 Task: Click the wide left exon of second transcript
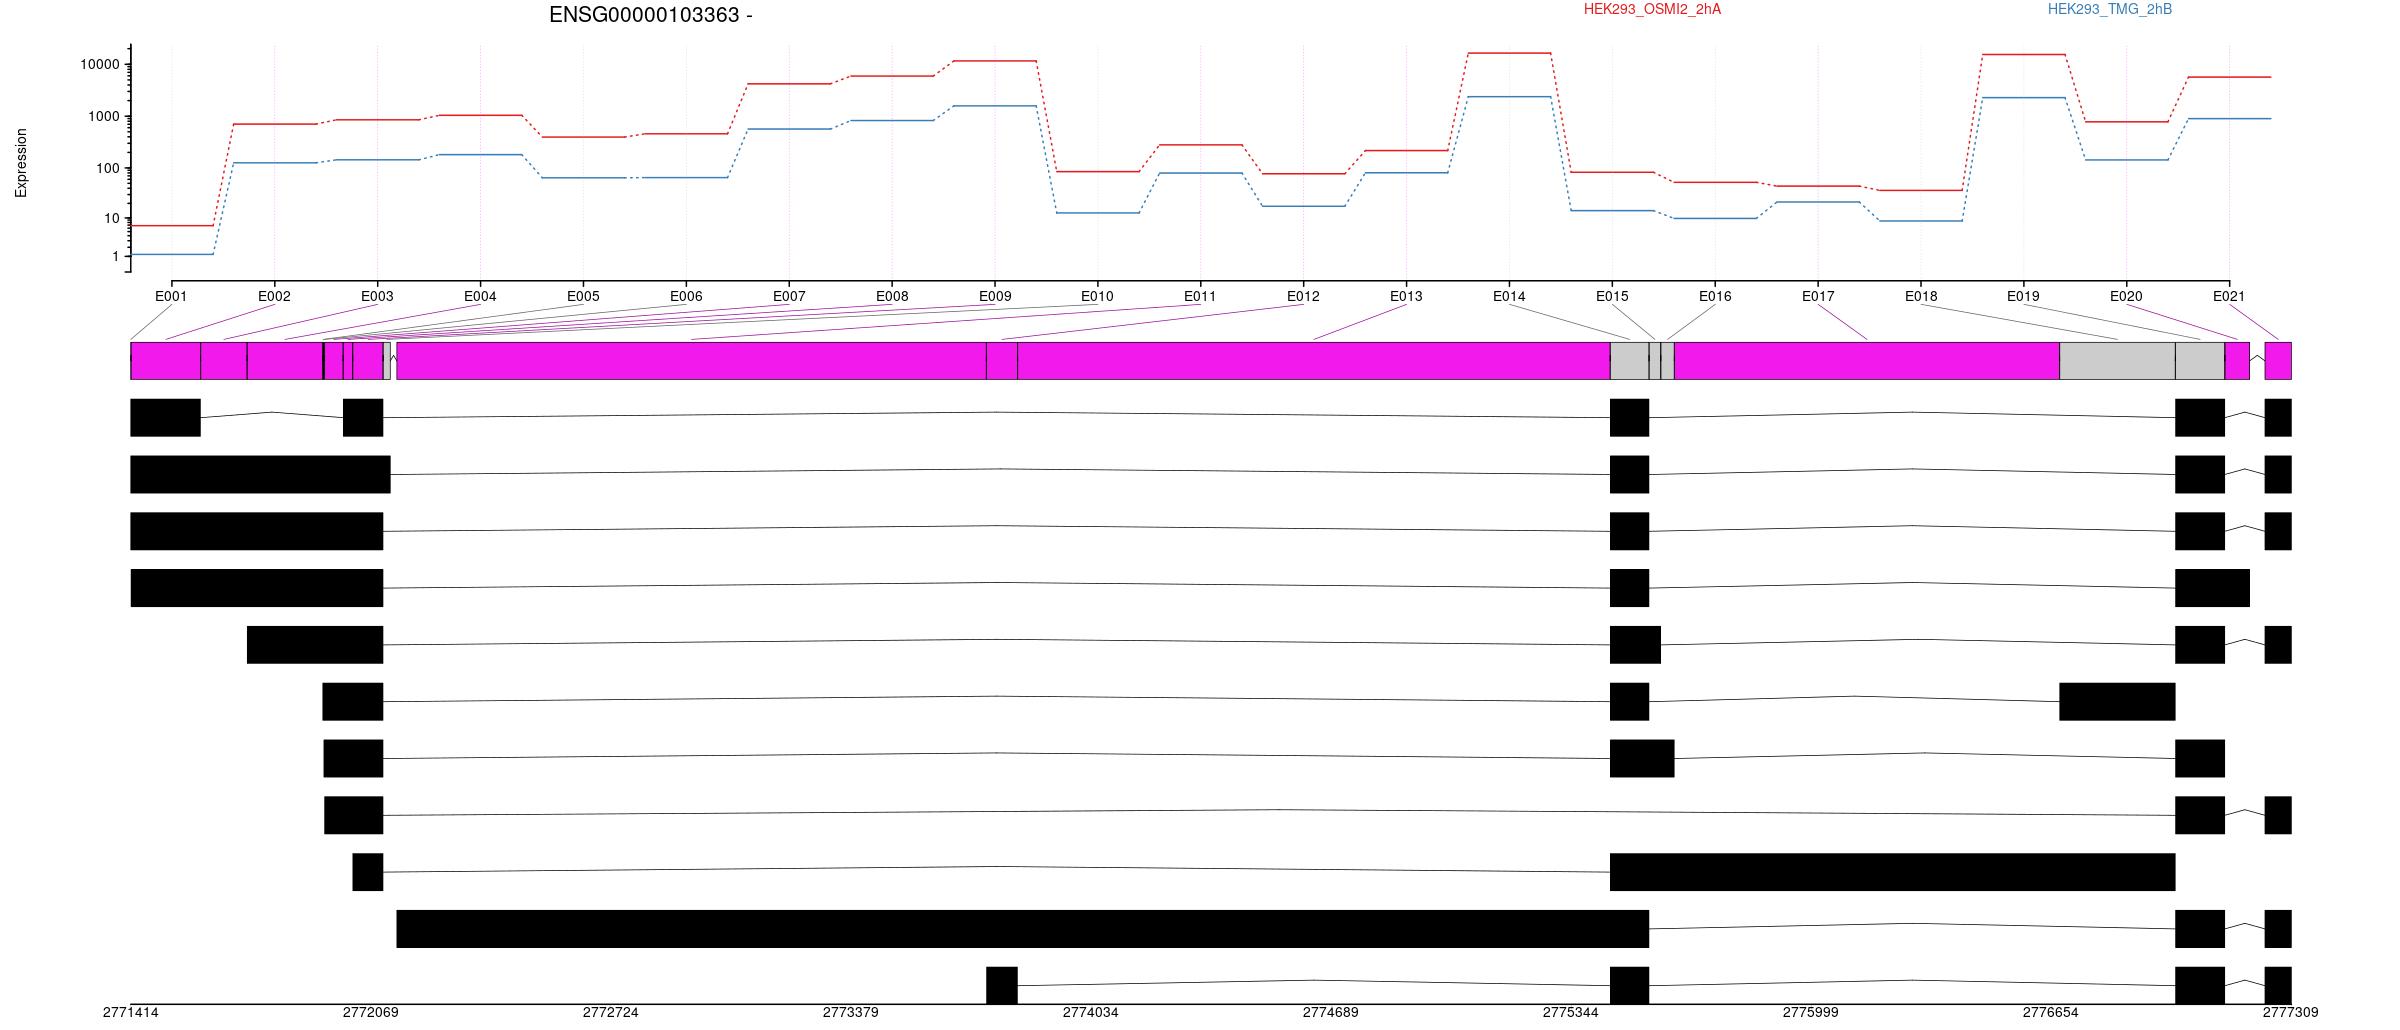click(x=260, y=475)
